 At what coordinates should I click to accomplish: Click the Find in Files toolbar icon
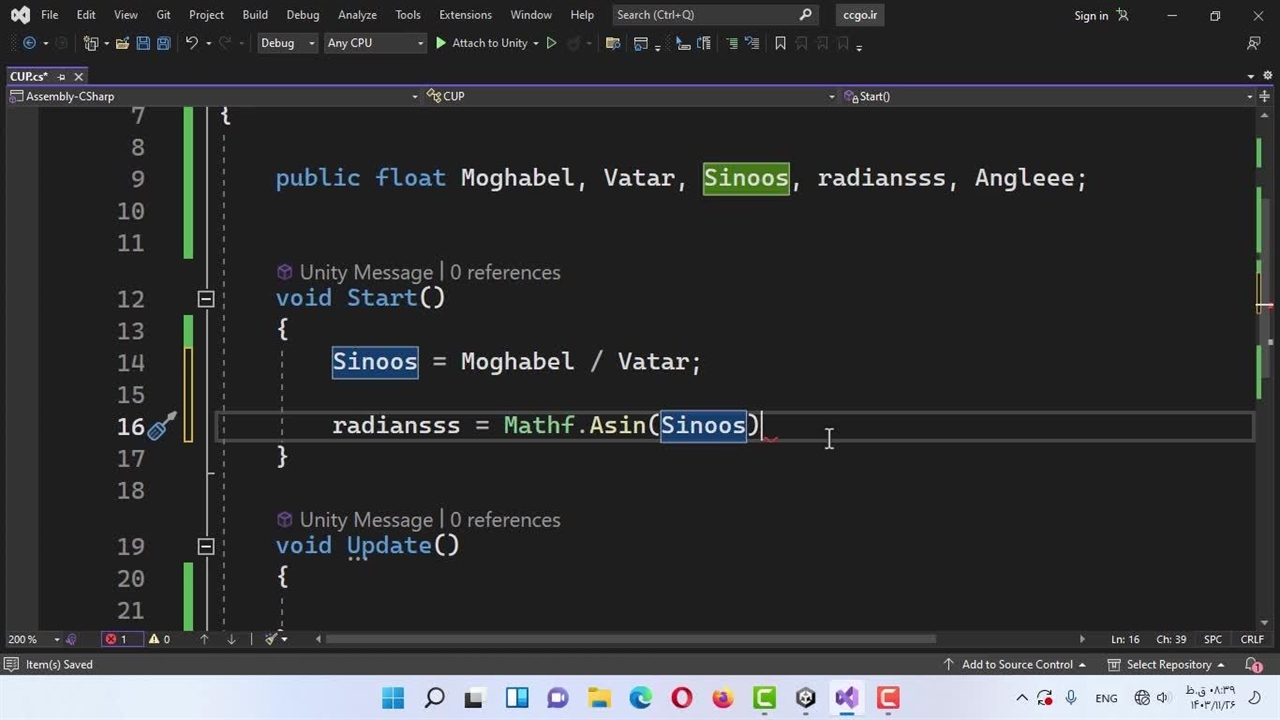tap(613, 43)
